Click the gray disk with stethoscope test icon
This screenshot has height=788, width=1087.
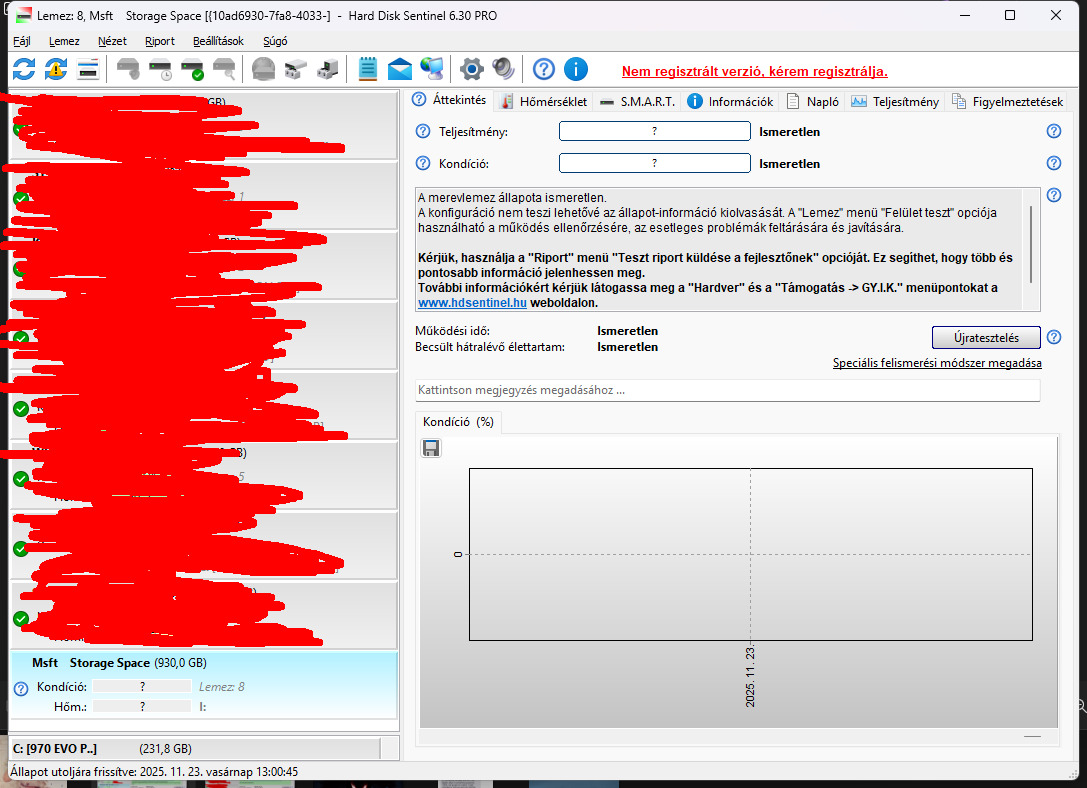[x=128, y=69]
